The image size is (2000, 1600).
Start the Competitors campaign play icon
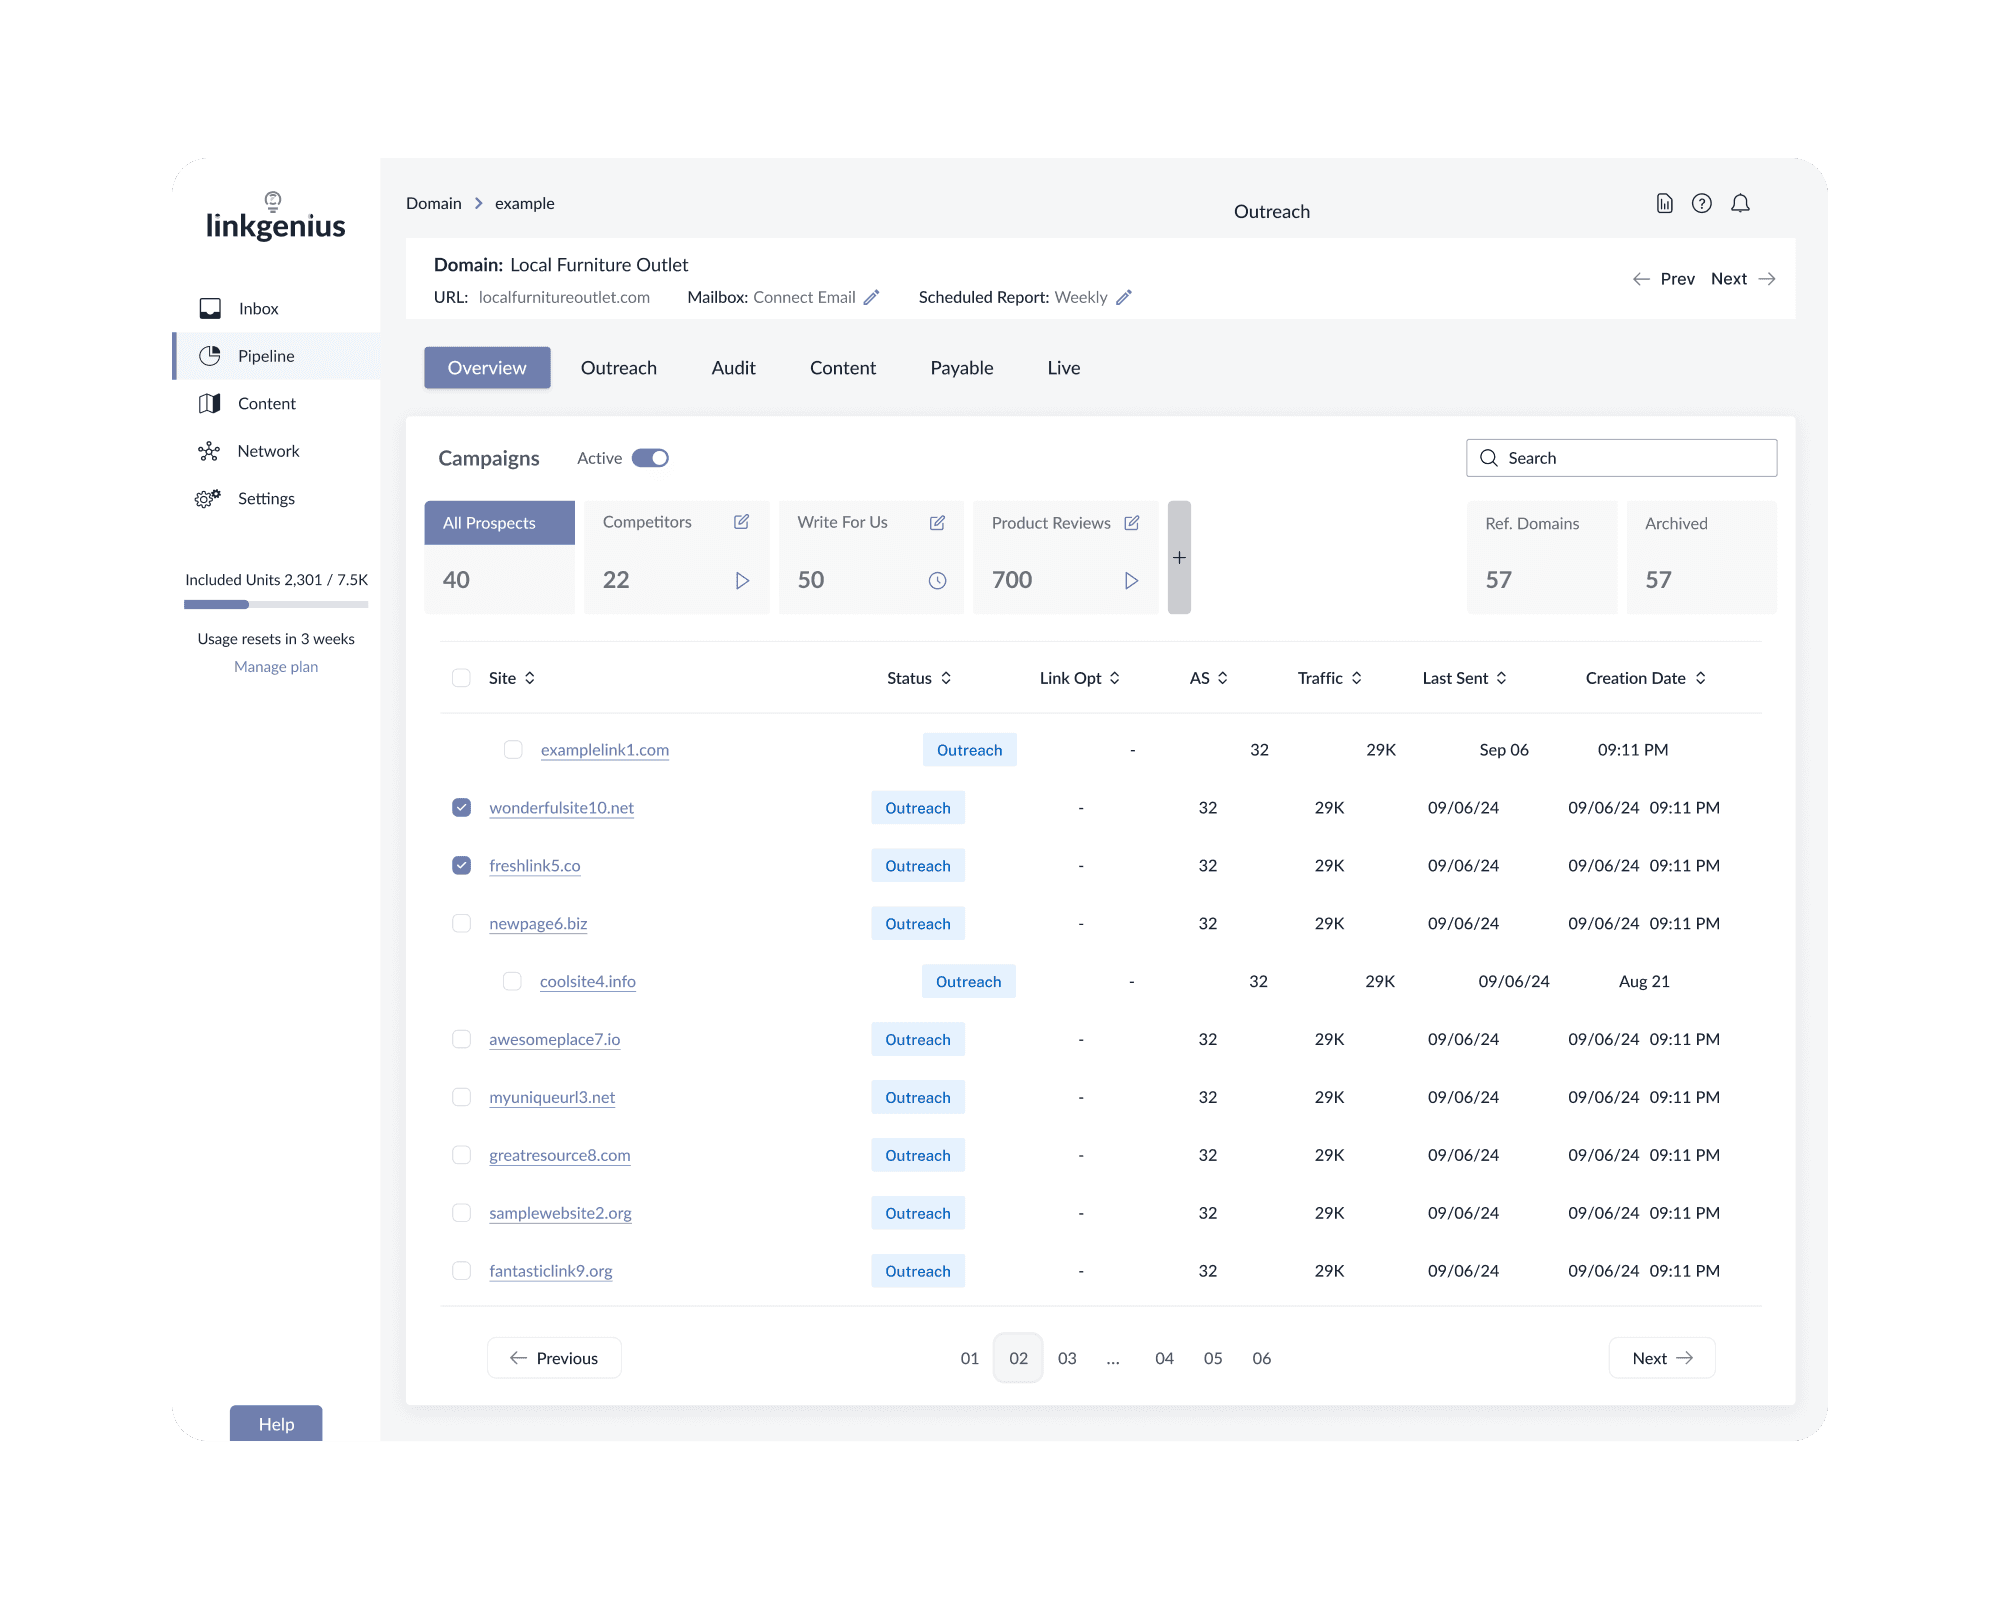click(742, 581)
